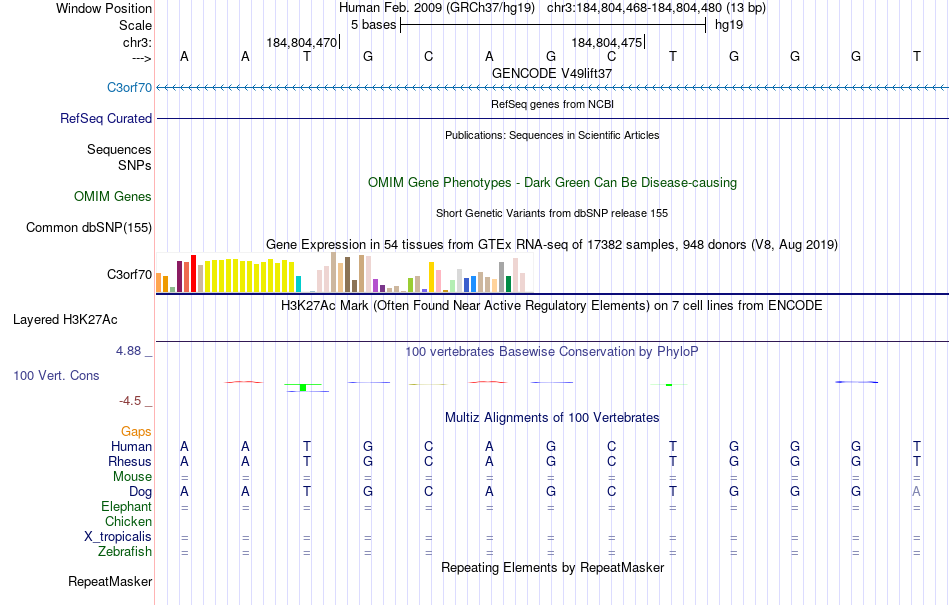Select the Elephant species label

click(126, 506)
